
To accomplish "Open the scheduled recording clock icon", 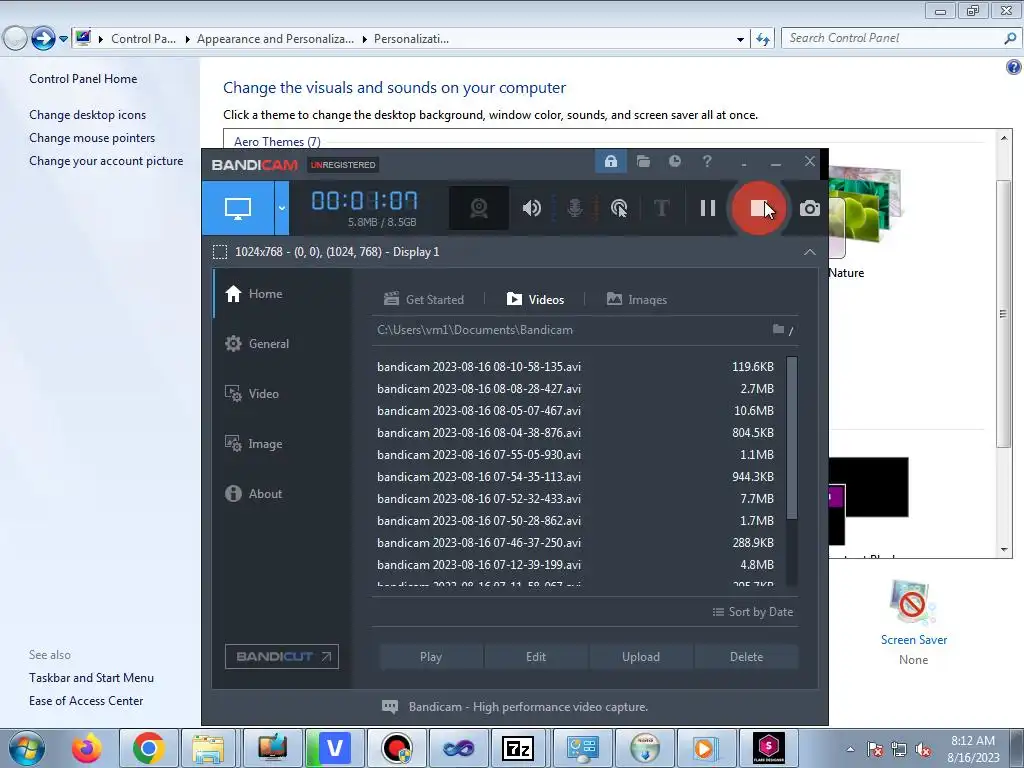I will (675, 161).
